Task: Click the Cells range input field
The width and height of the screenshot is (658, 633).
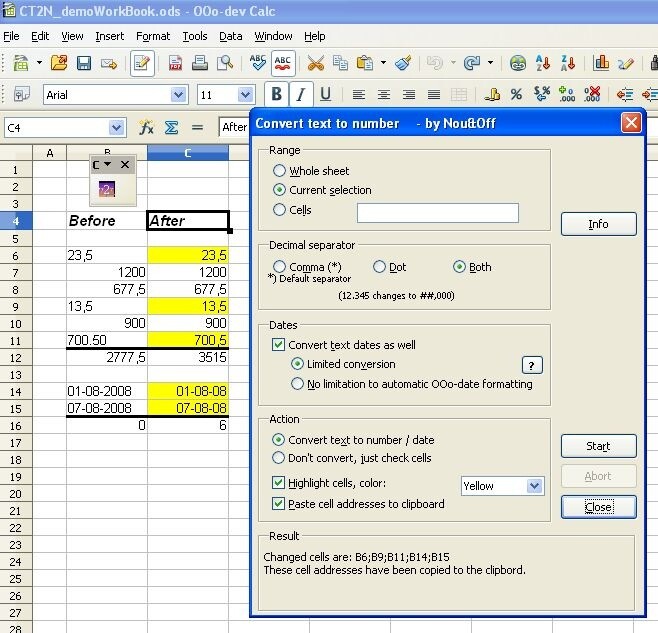Action: pos(438,213)
